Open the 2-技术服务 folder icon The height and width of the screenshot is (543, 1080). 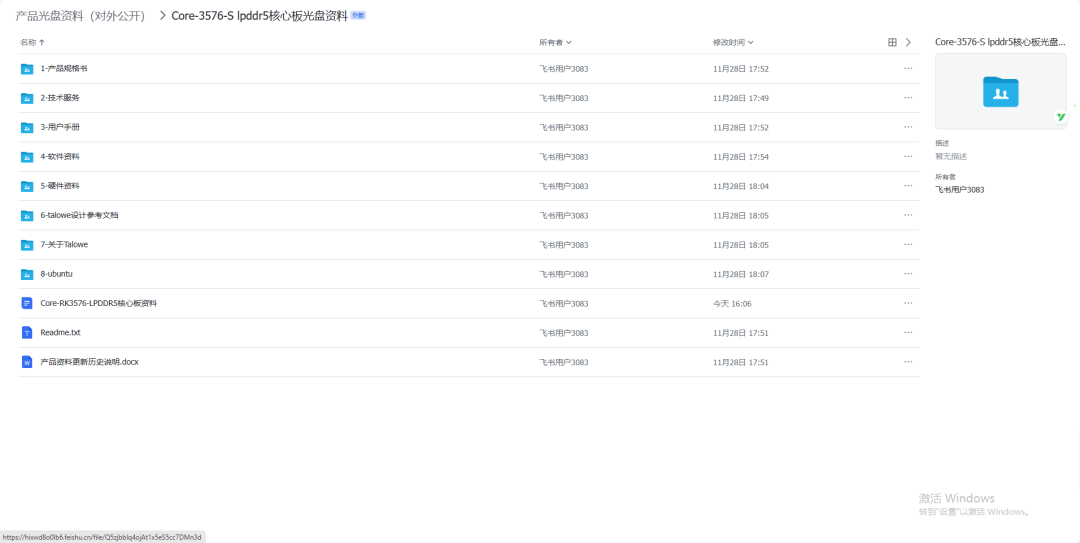pyautogui.click(x=27, y=98)
